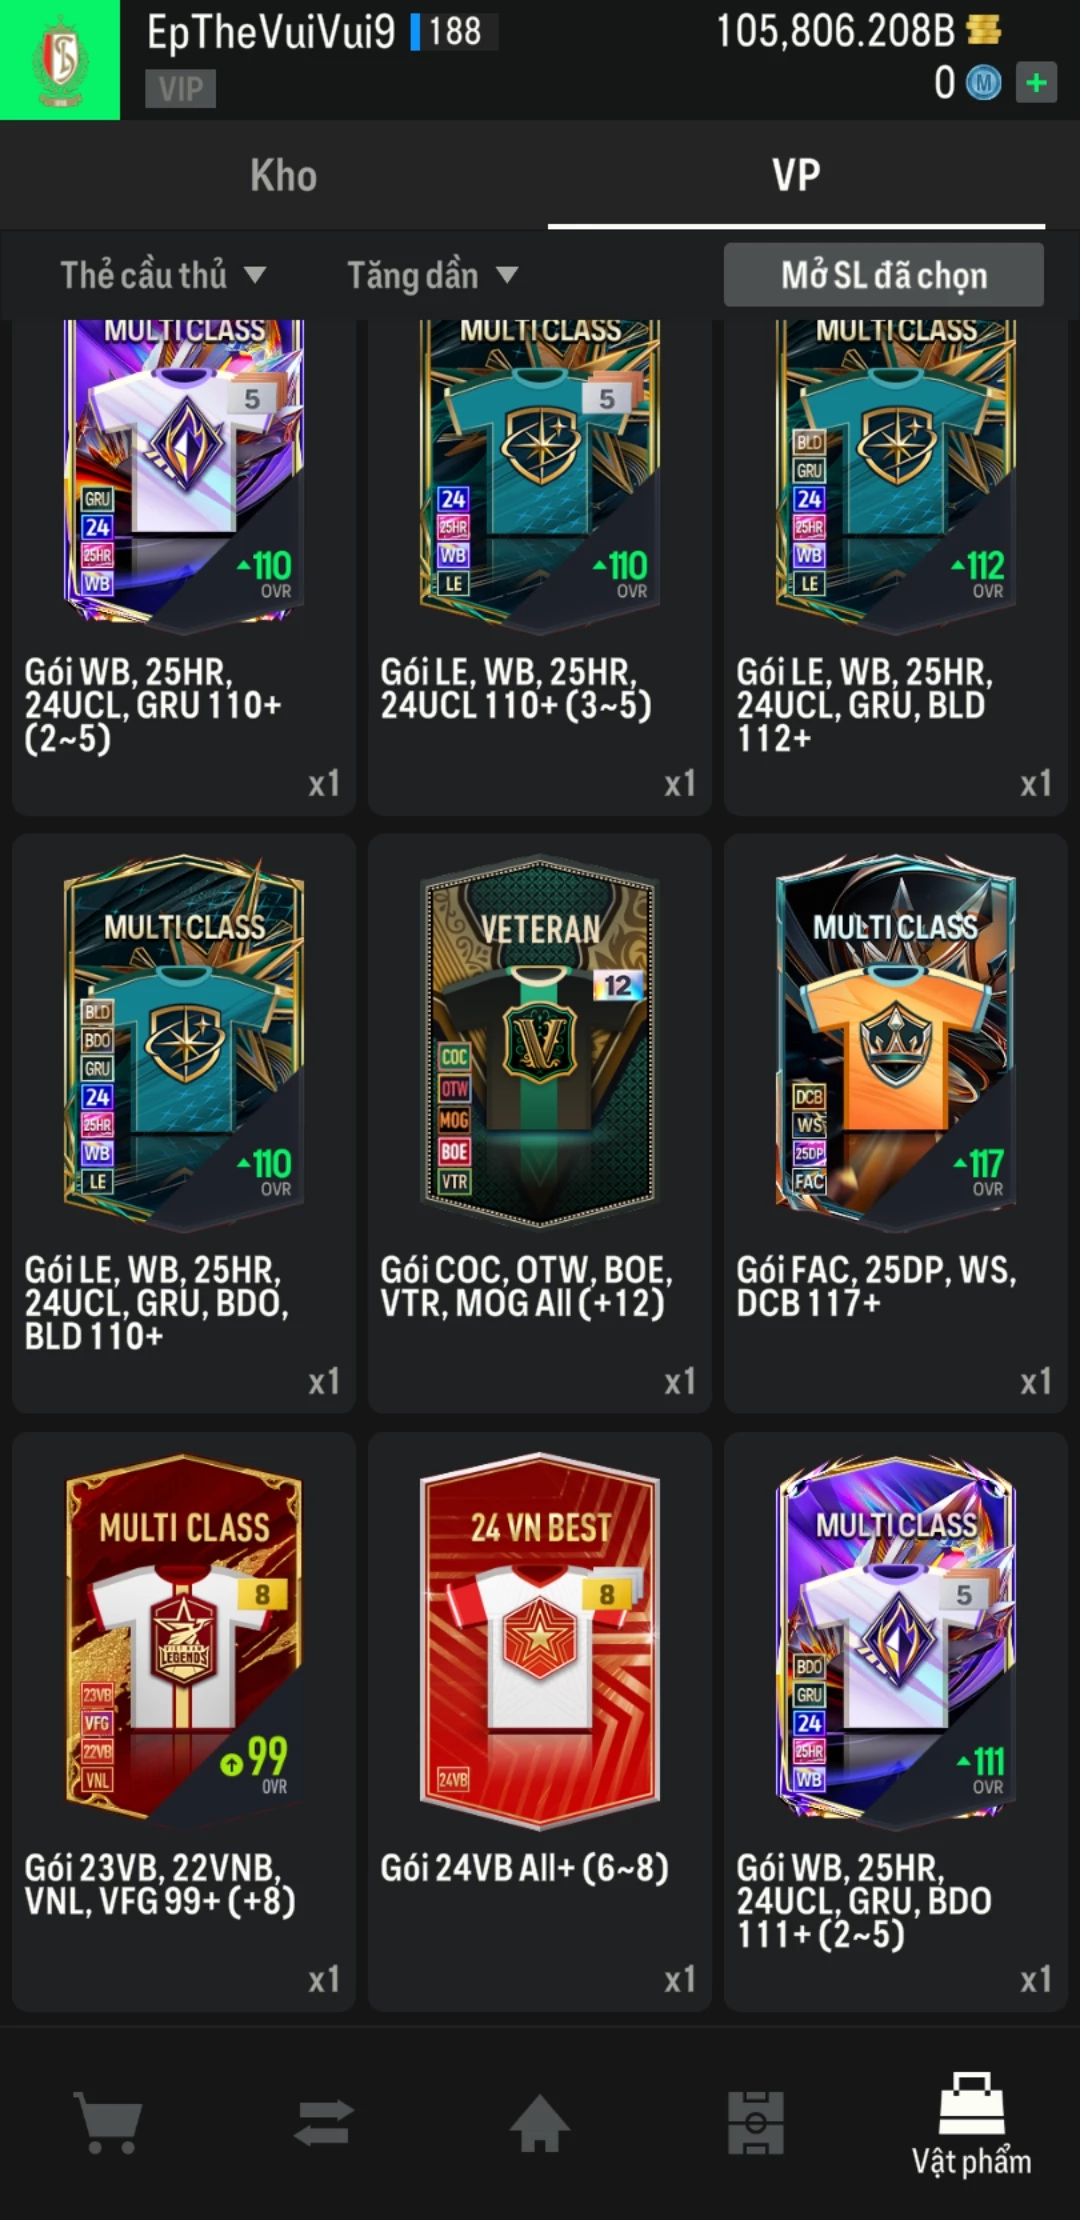This screenshot has width=1080, height=2220.
Task: Open the squad pitch icon
Action: point(756,2122)
